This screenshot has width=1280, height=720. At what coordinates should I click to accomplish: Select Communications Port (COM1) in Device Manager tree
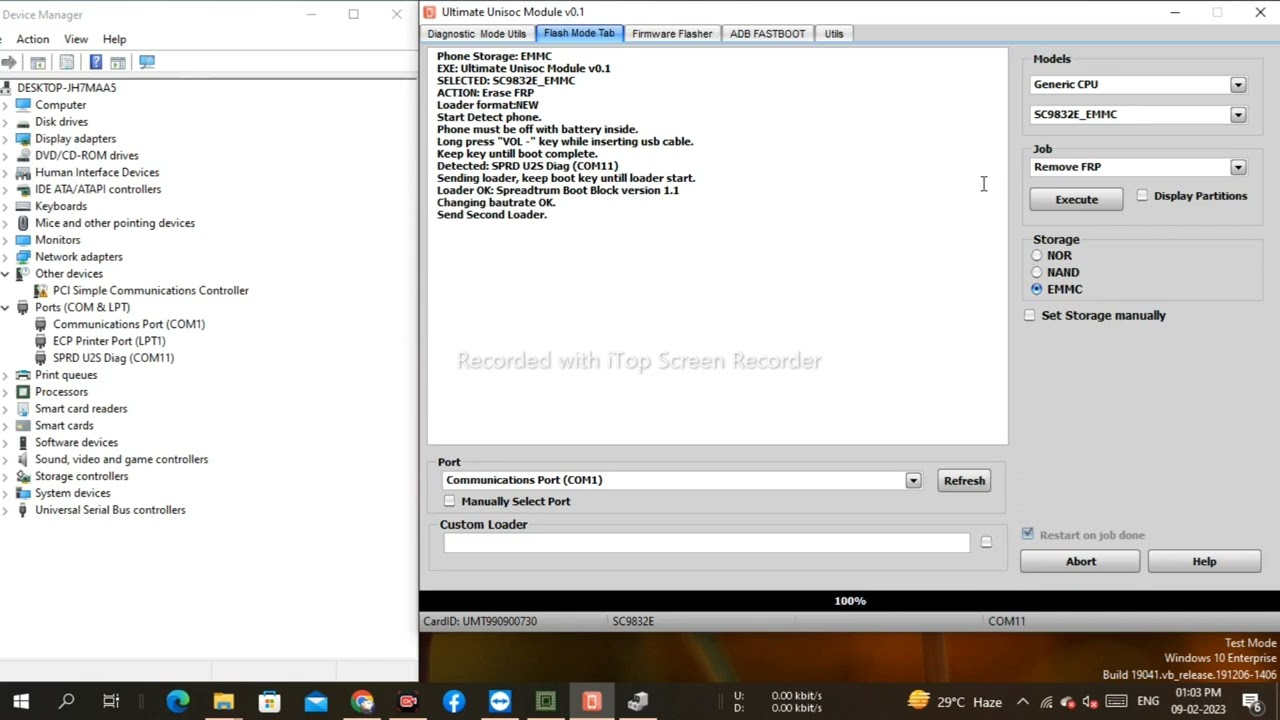(128, 324)
